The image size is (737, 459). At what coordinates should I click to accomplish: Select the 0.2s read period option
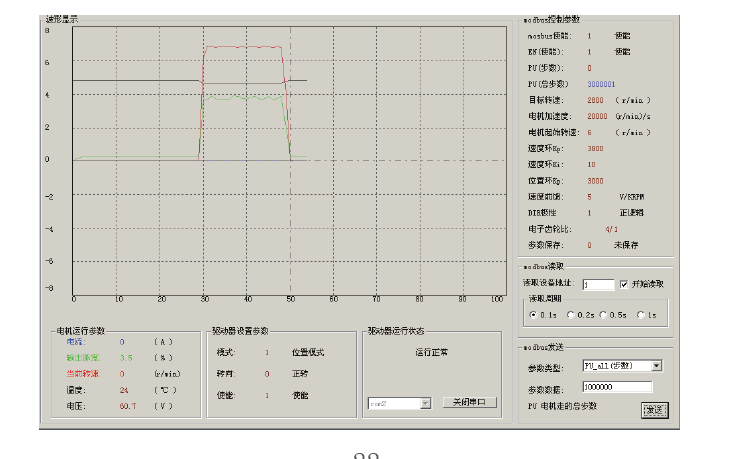[571, 315]
